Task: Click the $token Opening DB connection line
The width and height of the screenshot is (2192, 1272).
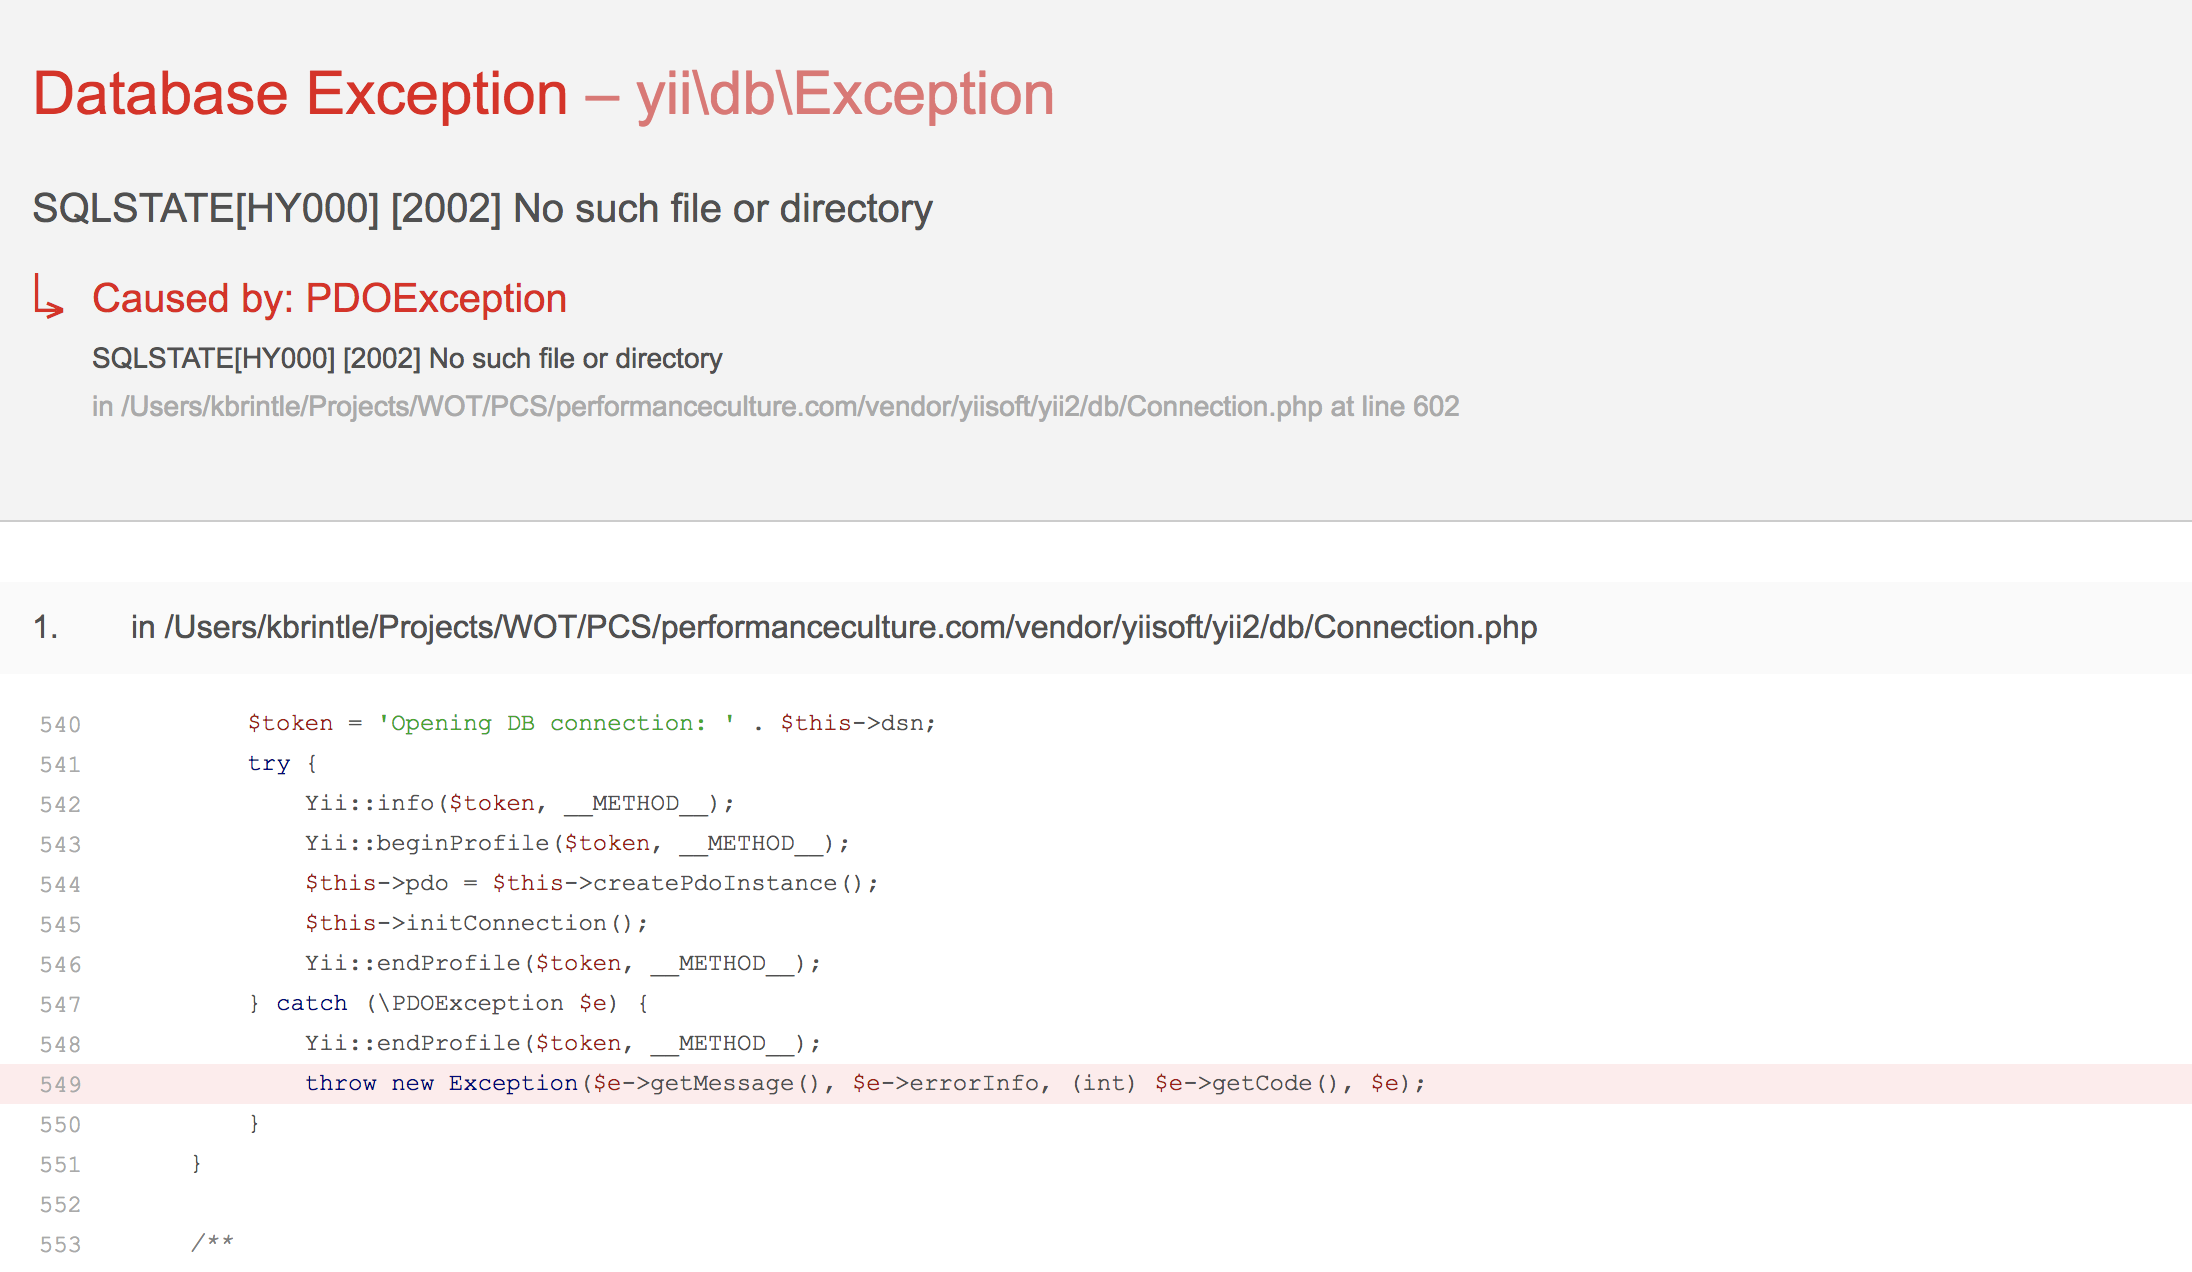Action: point(592,723)
